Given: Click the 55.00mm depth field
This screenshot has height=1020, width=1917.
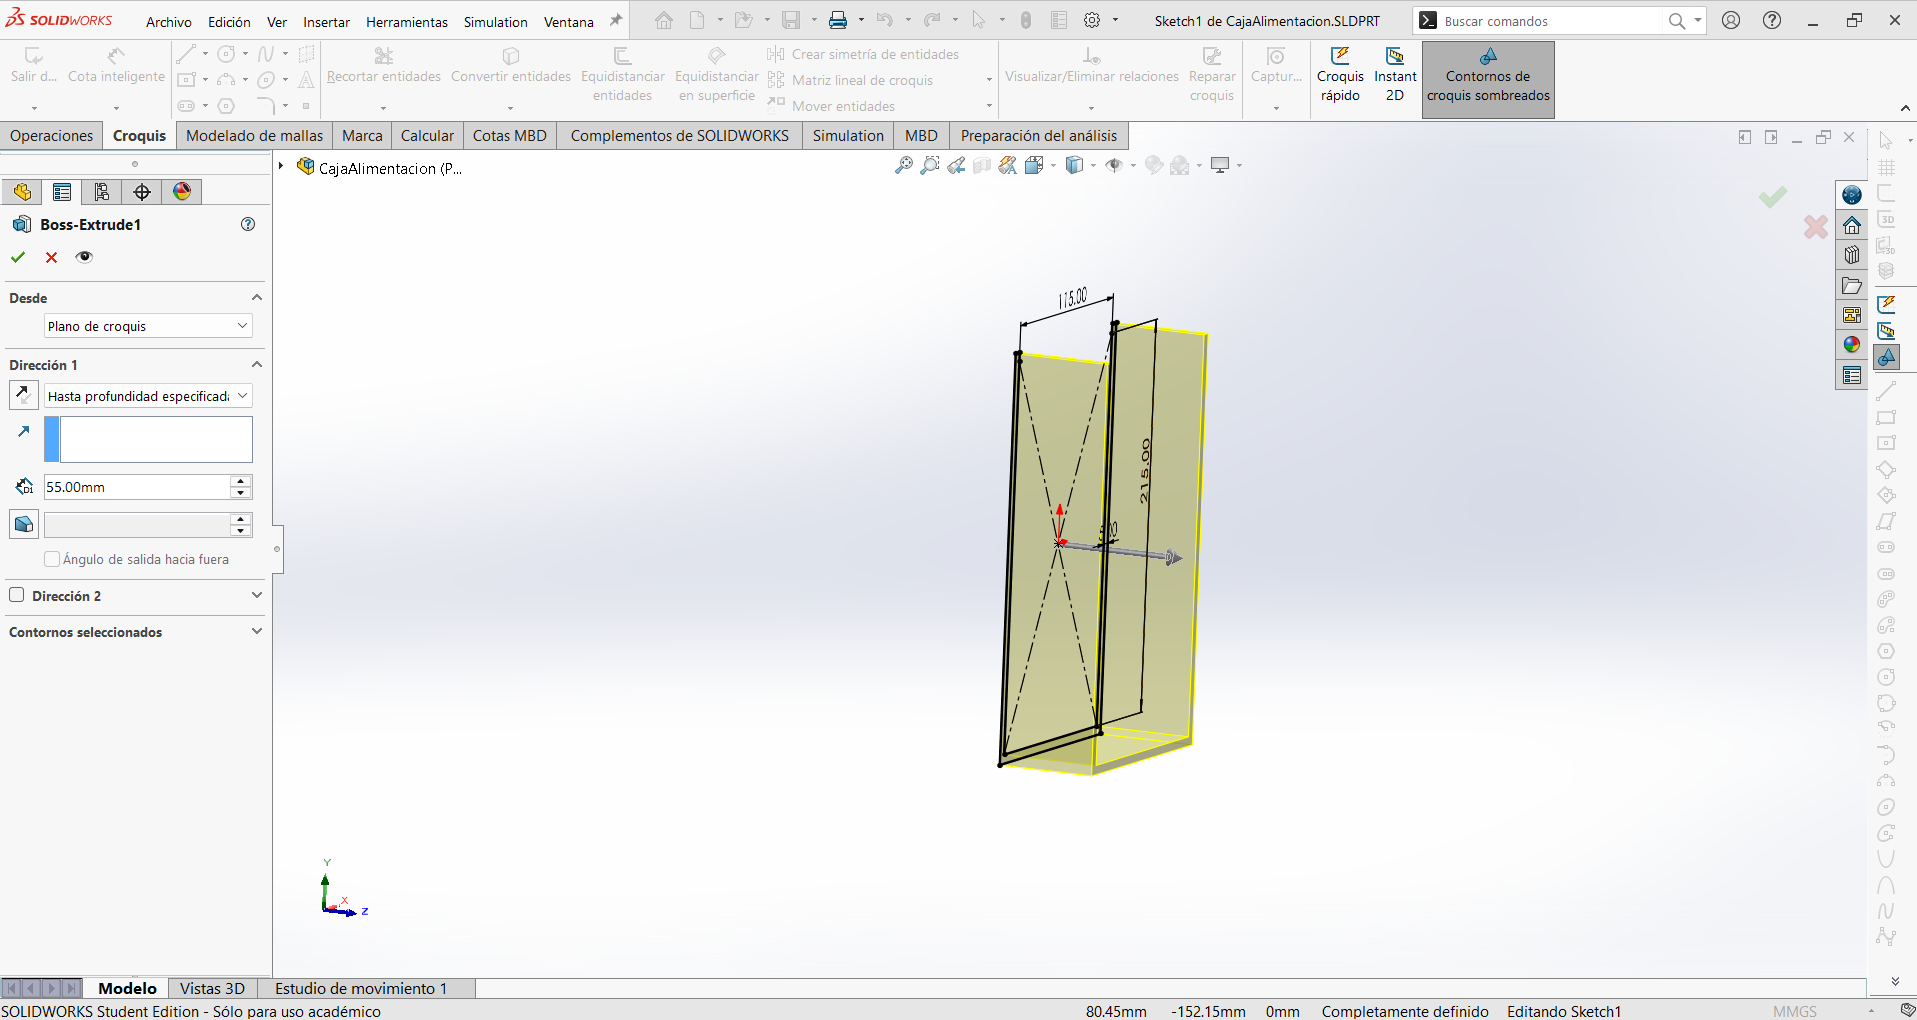Looking at the screenshot, I should pos(137,487).
